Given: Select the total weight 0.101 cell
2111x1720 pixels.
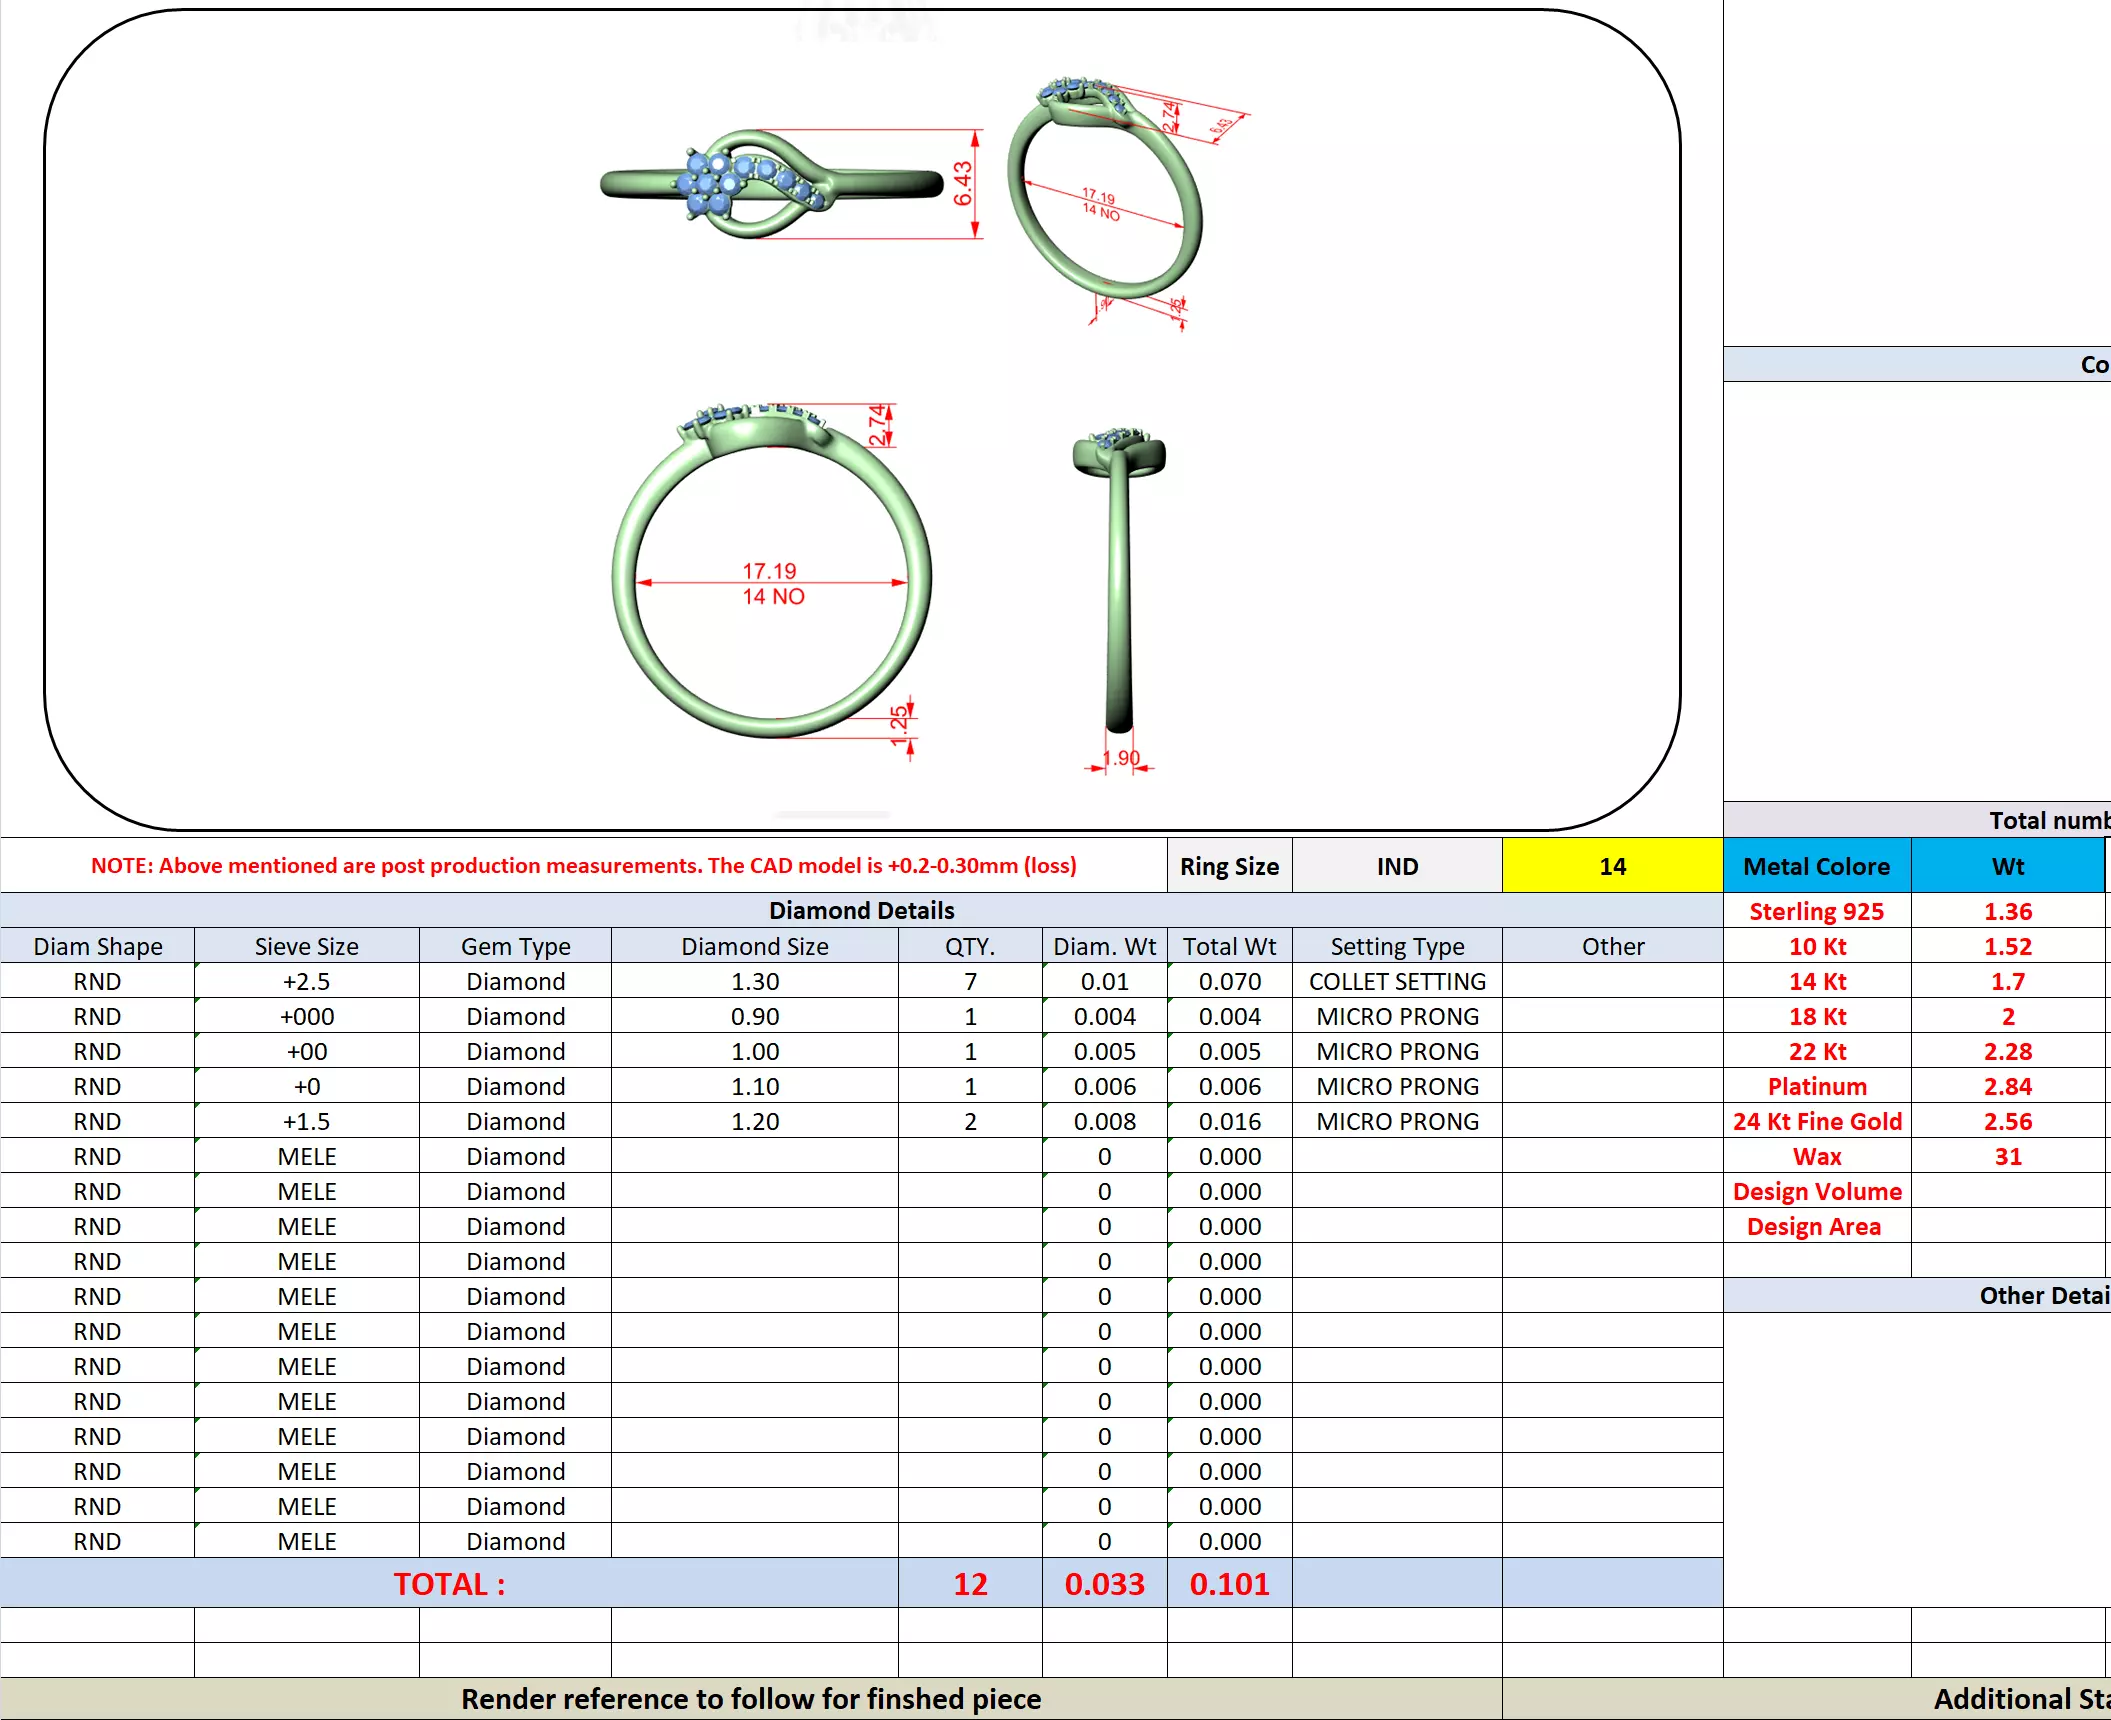Looking at the screenshot, I should coord(1229,1584).
